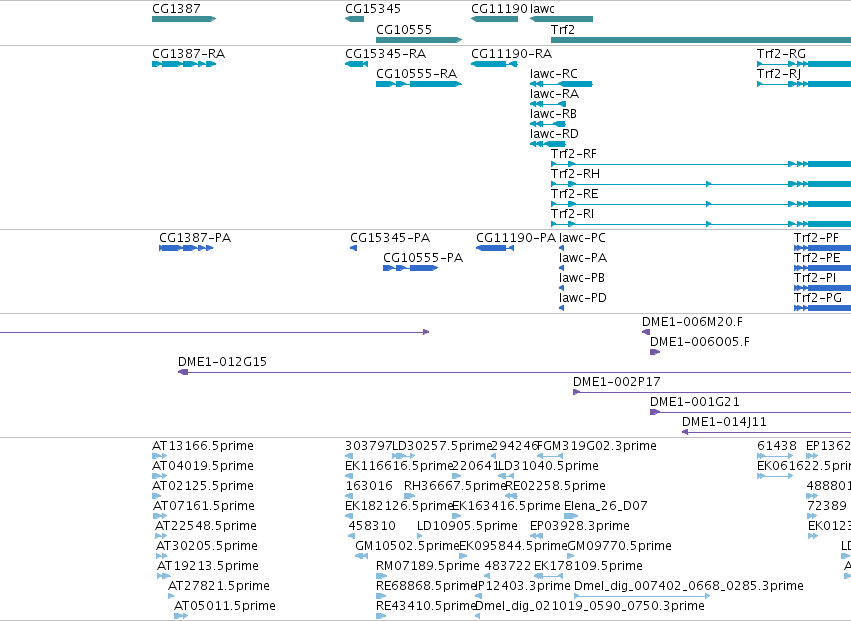Screen dimensions: 851x621
Task: Click the 61438 EST label
Action: [777, 446]
